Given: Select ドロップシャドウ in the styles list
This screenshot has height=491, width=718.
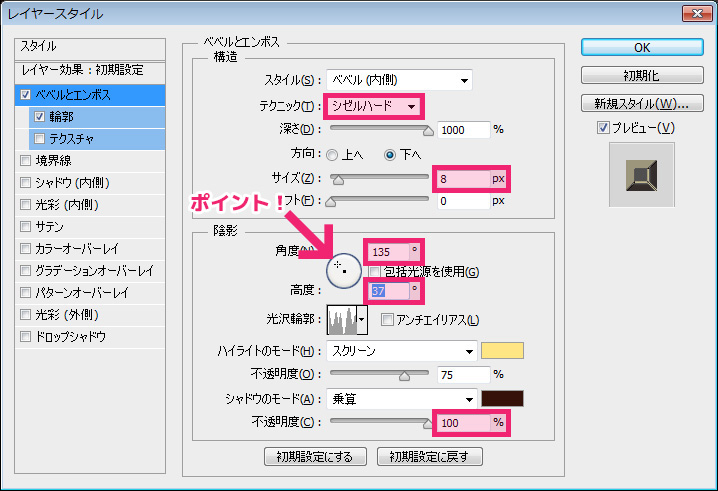Looking at the screenshot, I should tap(70, 337).
